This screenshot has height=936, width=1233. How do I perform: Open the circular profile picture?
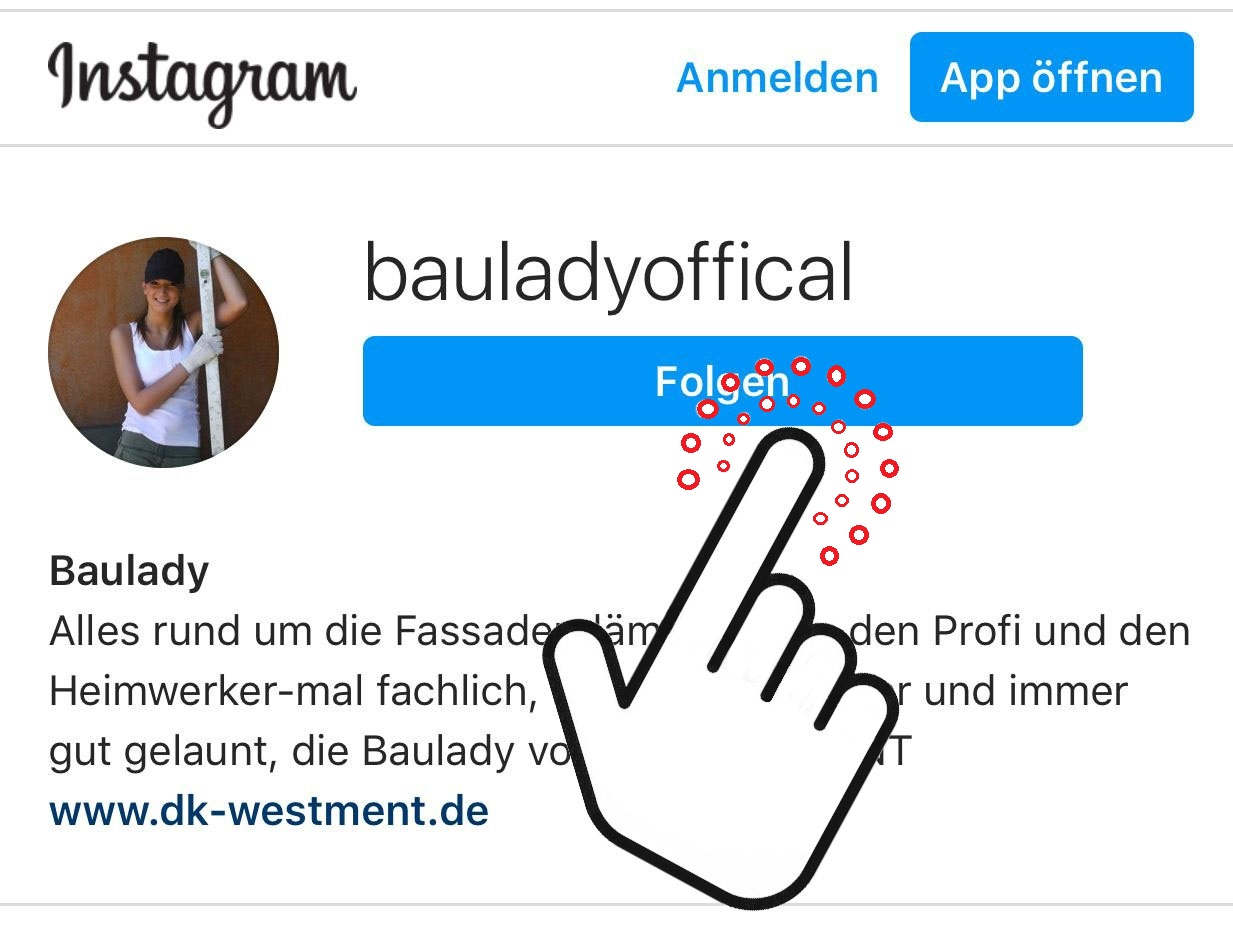tap(163, 352)
